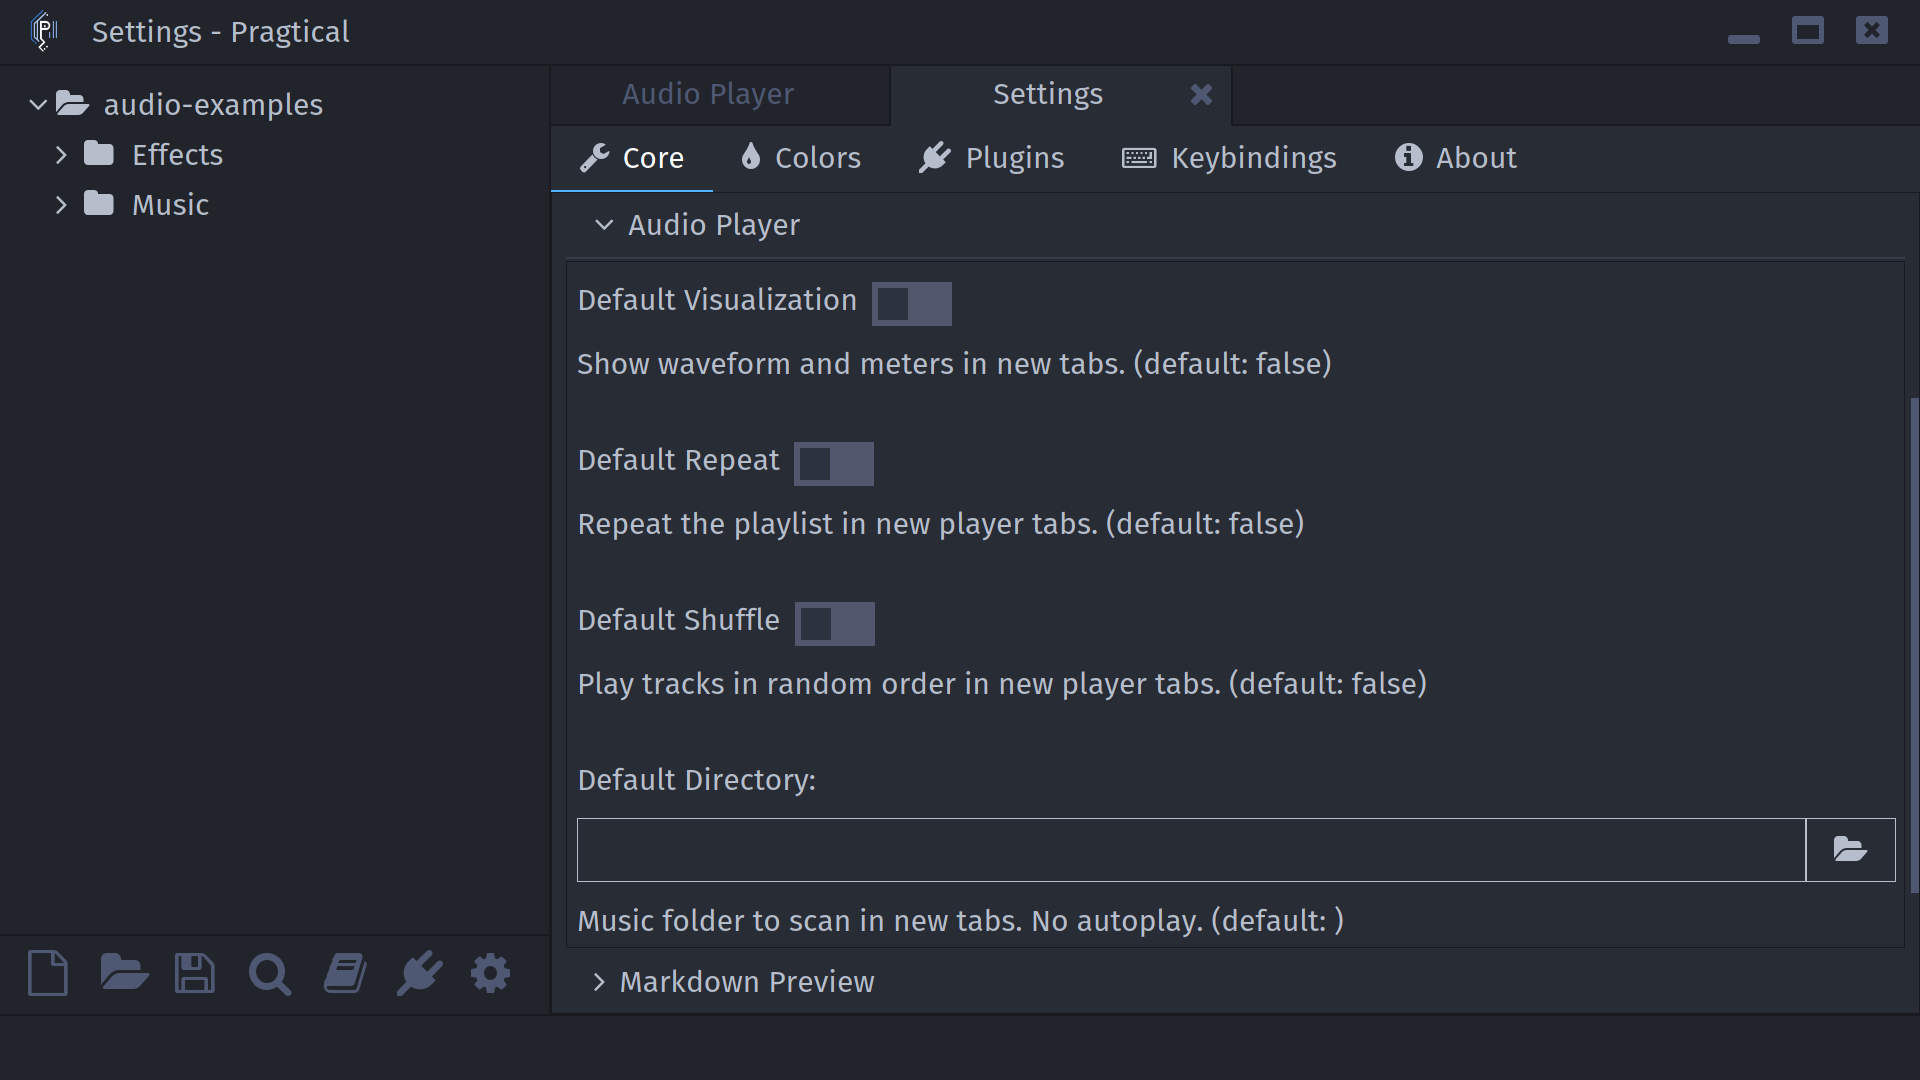Click the Pragtical logo in title bar
The height and width of the screenshot is (1080, 1920).
tap(44, 31)
